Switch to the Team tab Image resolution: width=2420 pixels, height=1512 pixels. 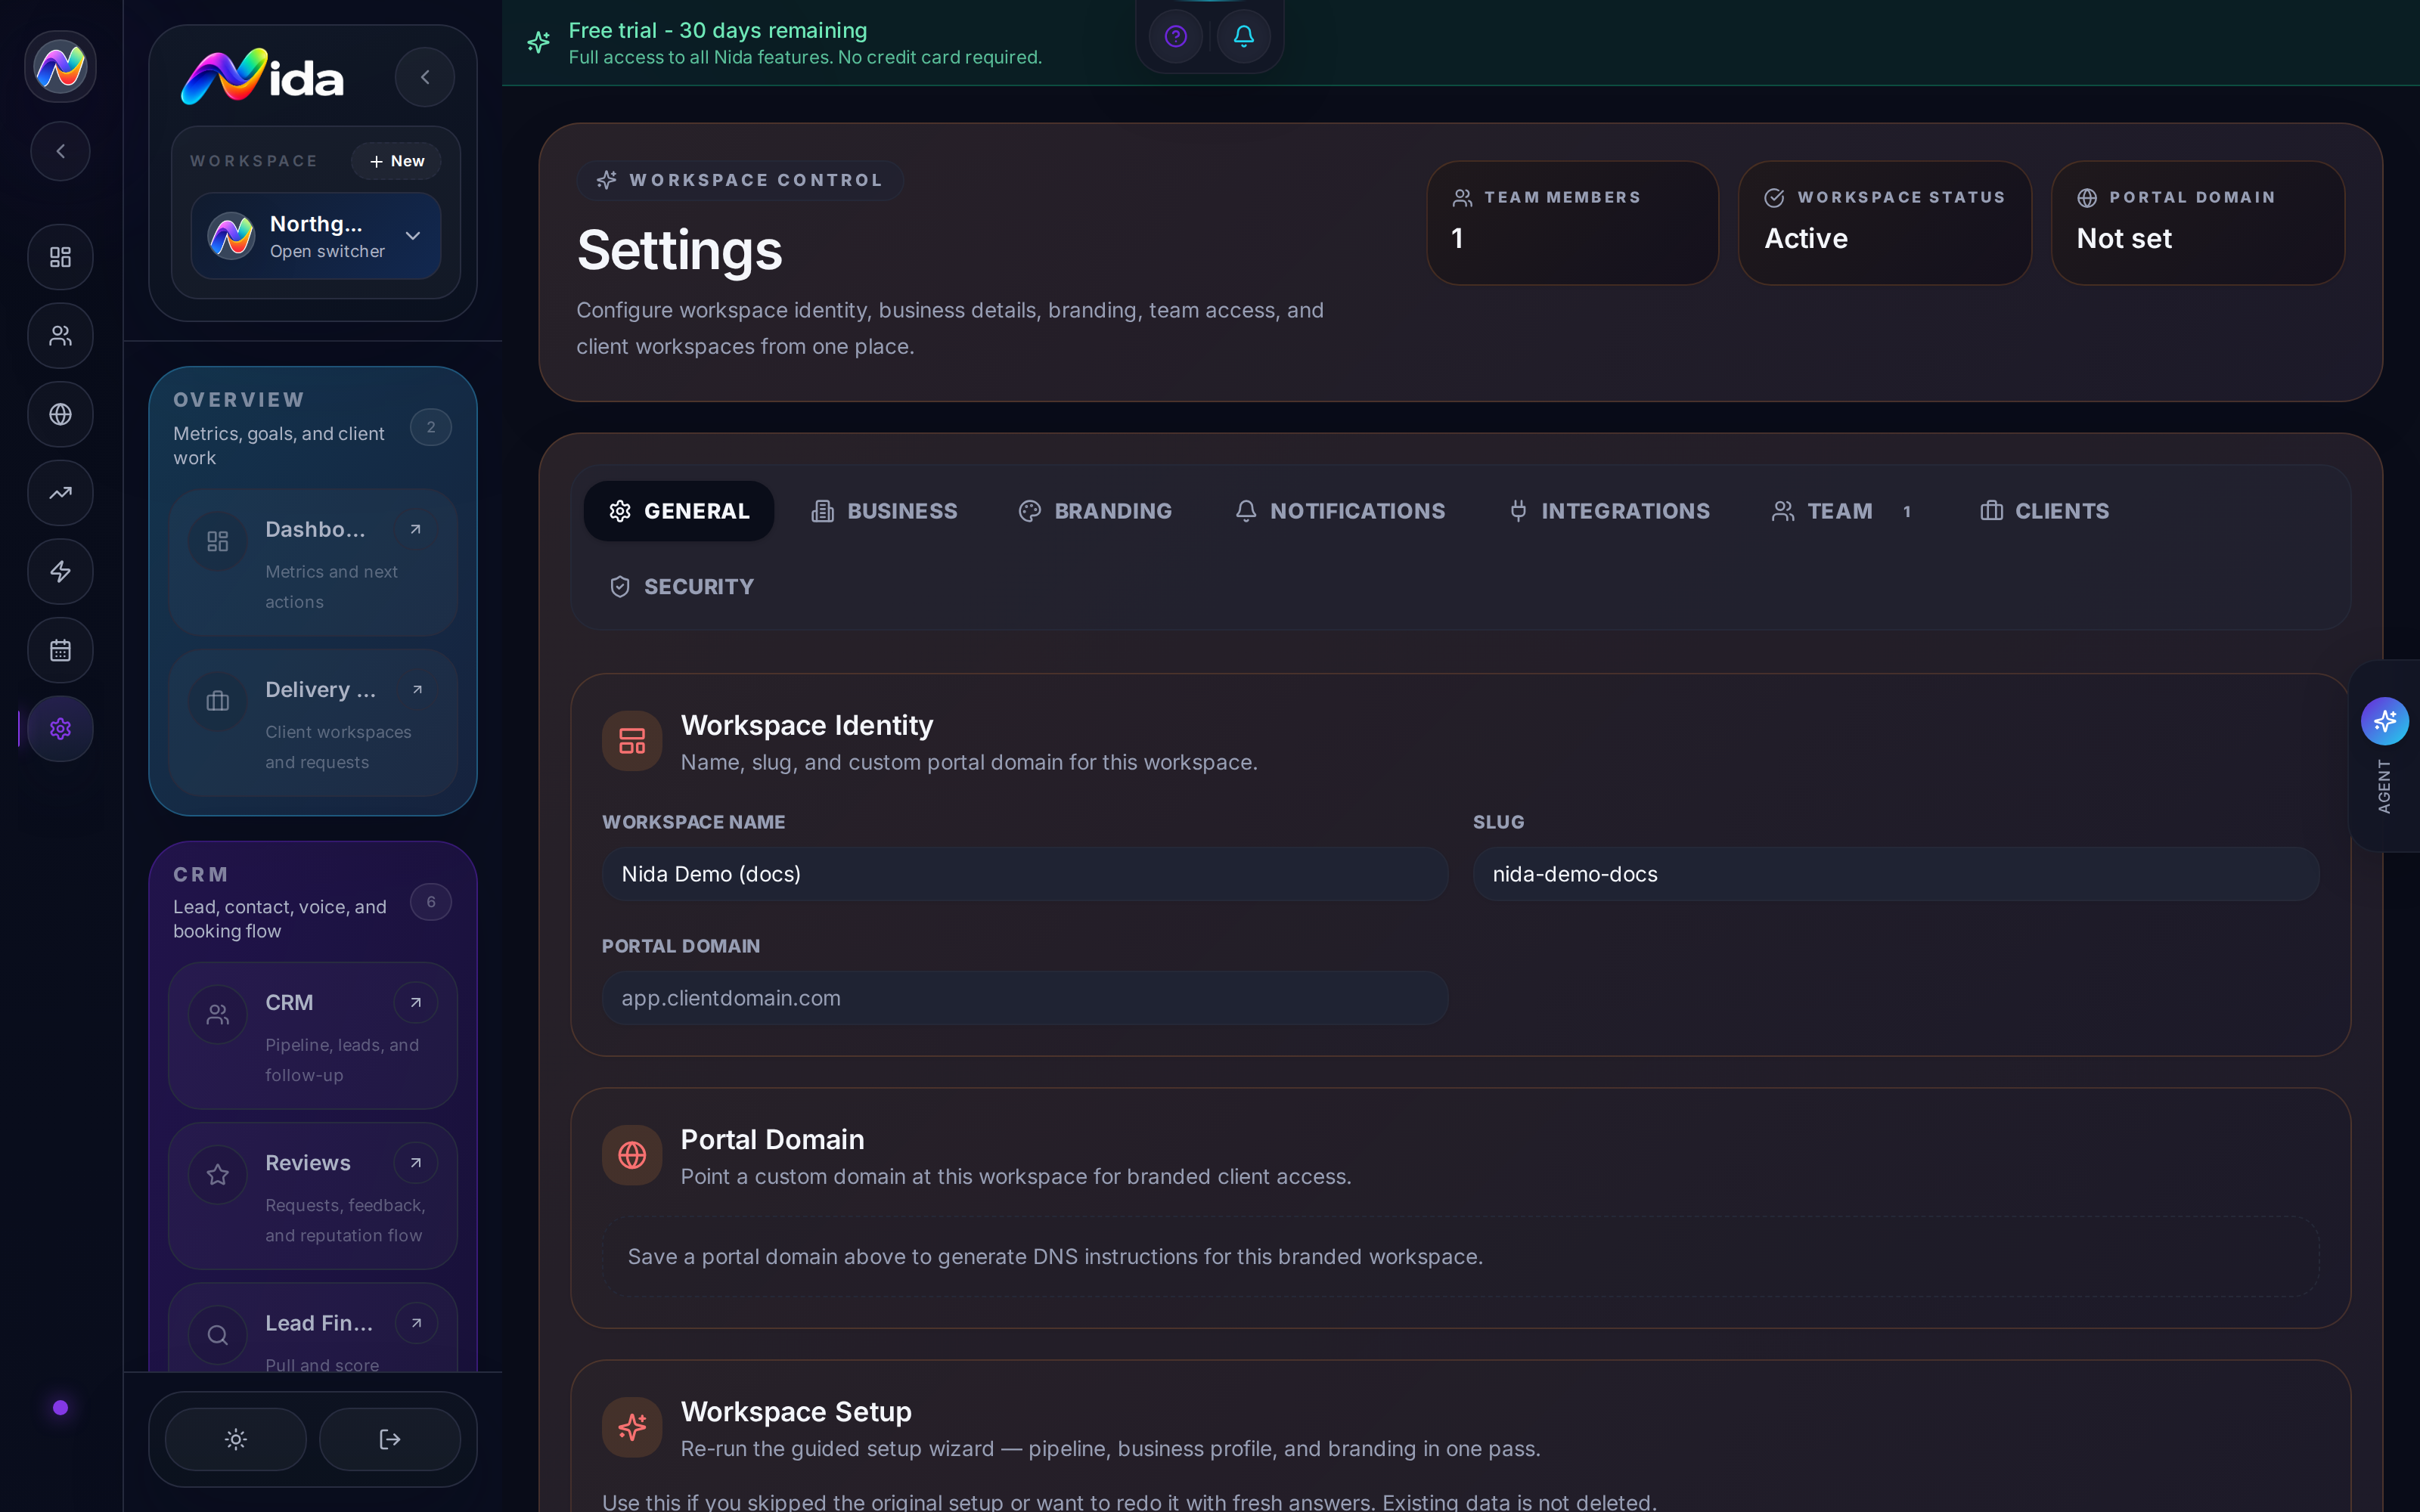click(x=1843, y=511)
